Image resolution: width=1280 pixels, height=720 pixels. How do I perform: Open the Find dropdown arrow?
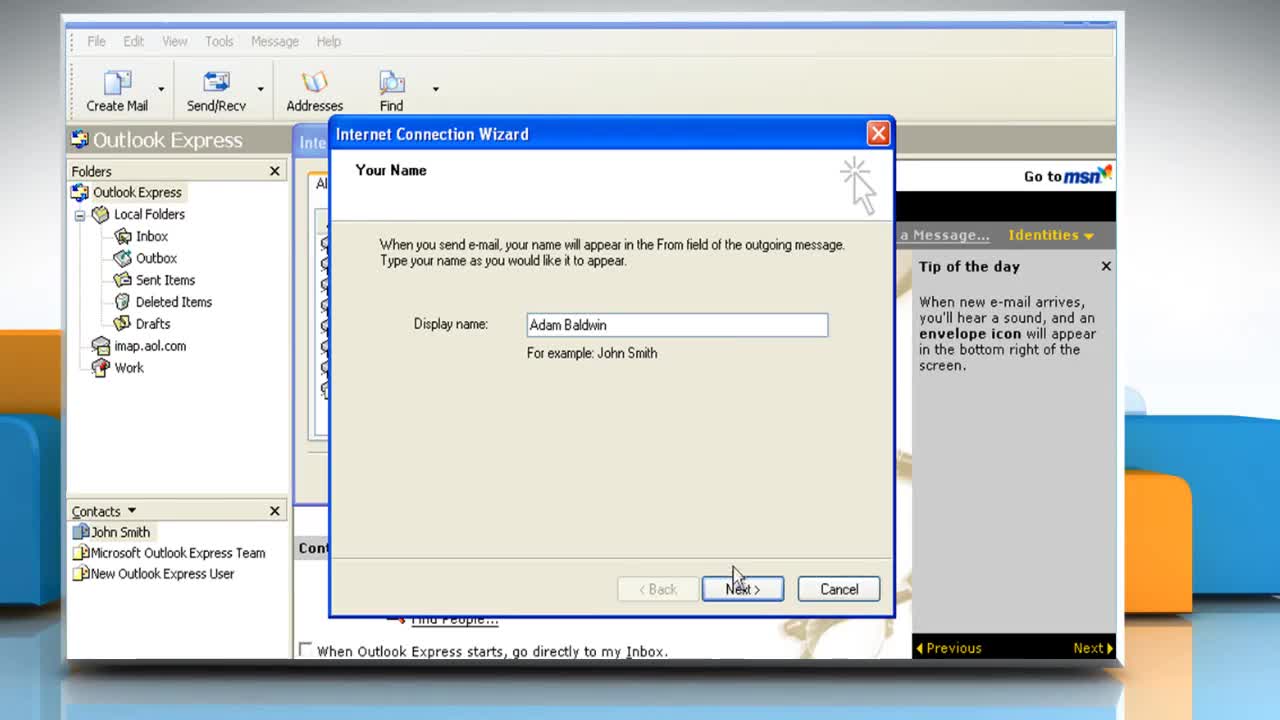(435, 89)
